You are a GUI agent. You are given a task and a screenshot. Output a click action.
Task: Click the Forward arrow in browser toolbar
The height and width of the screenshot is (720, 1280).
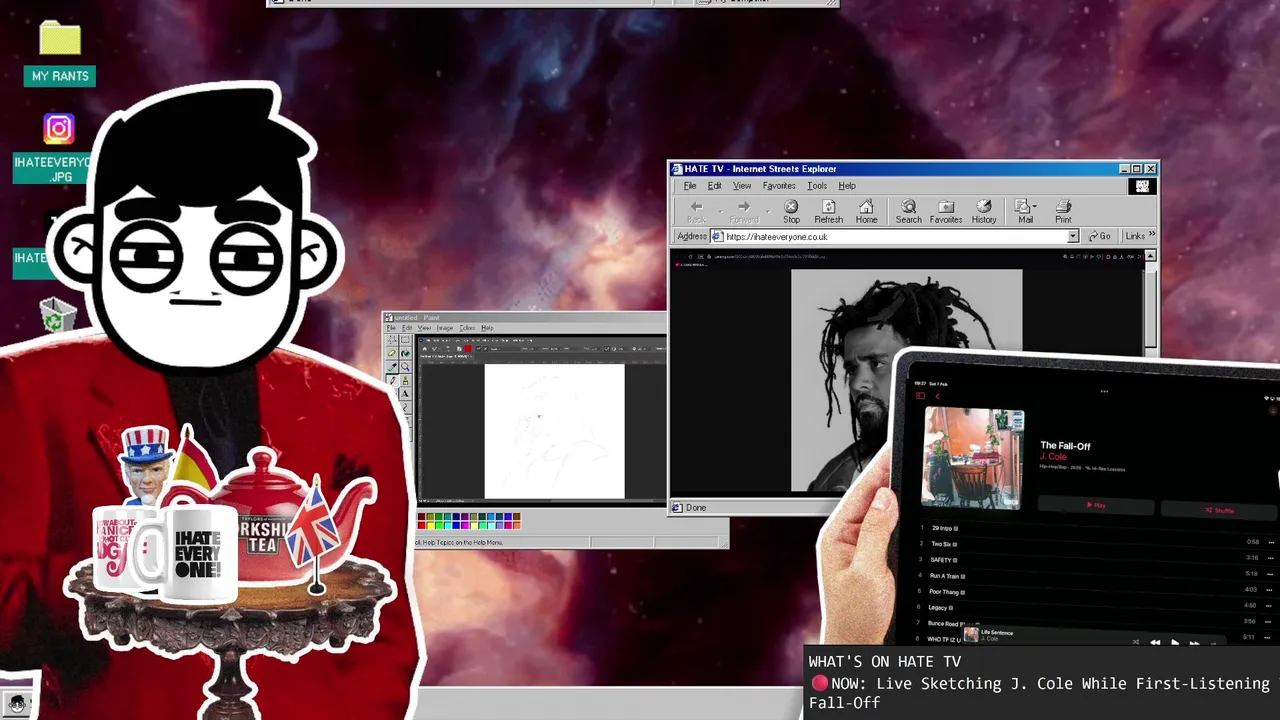point(743,207)
